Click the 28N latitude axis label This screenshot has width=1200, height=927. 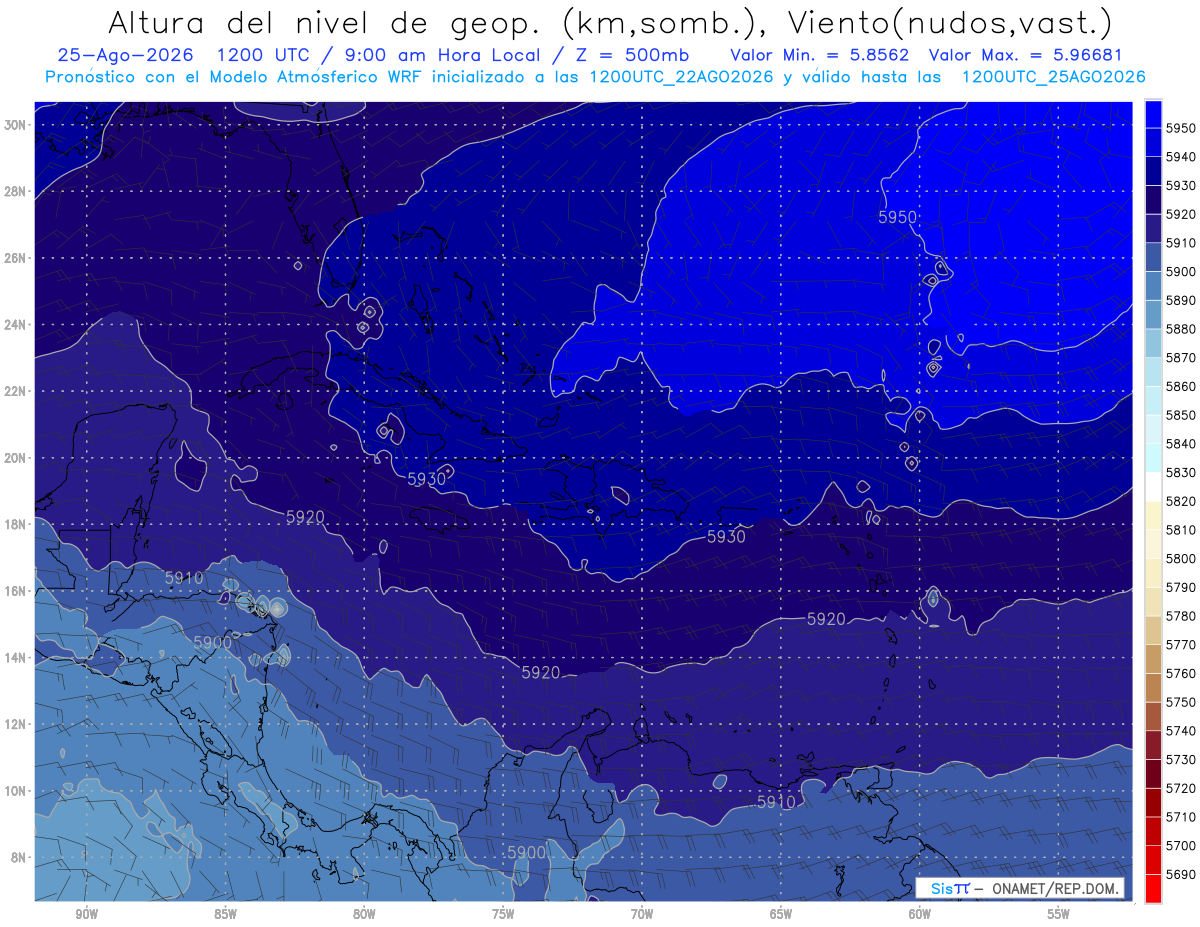(15, 191)
